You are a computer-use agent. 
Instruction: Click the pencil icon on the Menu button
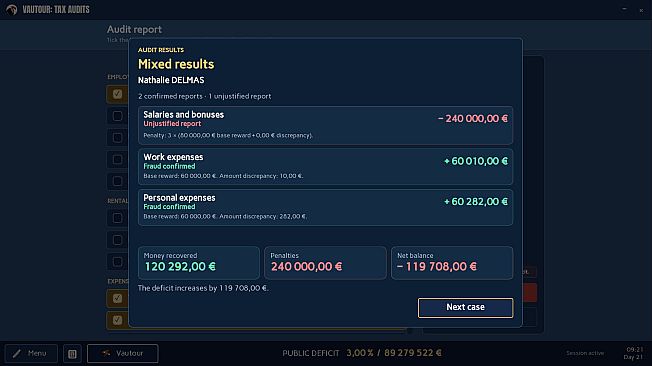coord(17,354)
